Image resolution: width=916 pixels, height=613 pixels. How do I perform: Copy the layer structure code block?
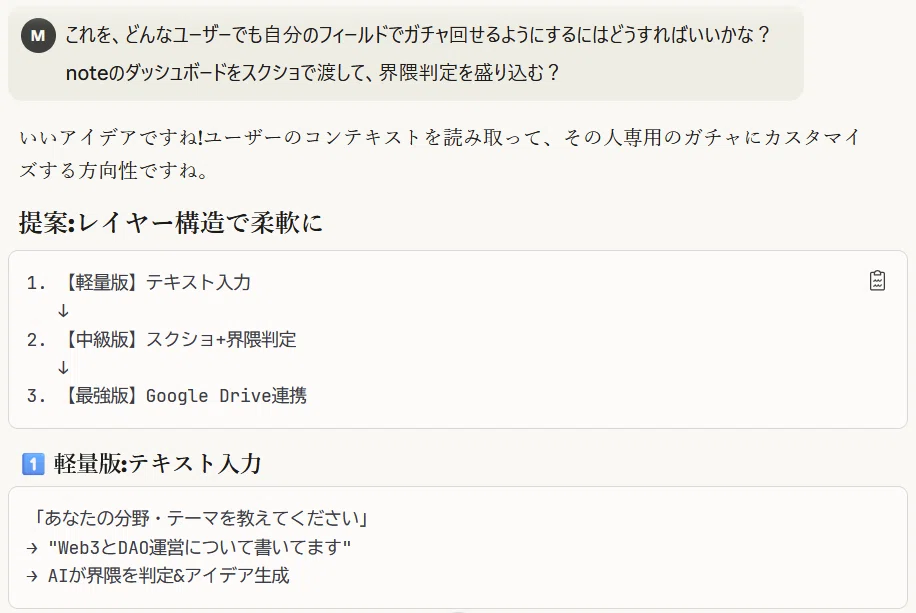point(877,280)
